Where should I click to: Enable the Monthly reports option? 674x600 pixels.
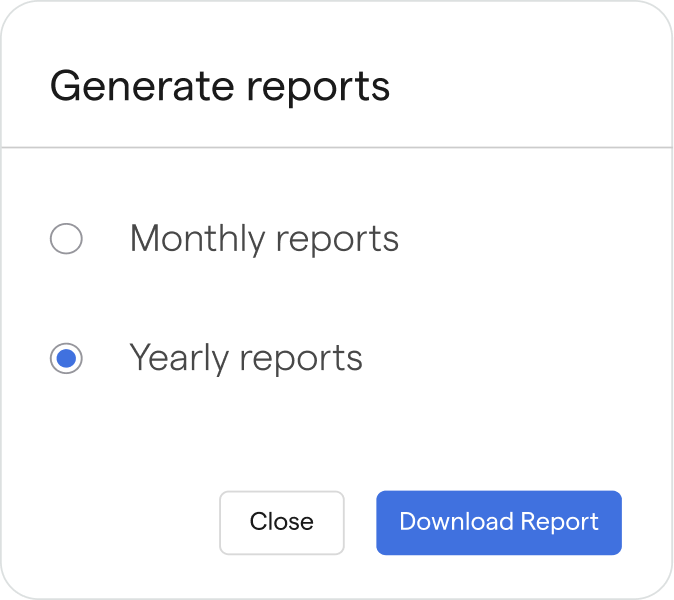point(66,239)
